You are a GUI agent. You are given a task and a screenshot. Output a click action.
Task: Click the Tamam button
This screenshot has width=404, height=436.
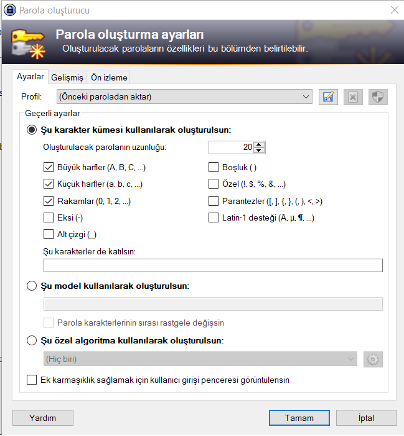point(299,418)
